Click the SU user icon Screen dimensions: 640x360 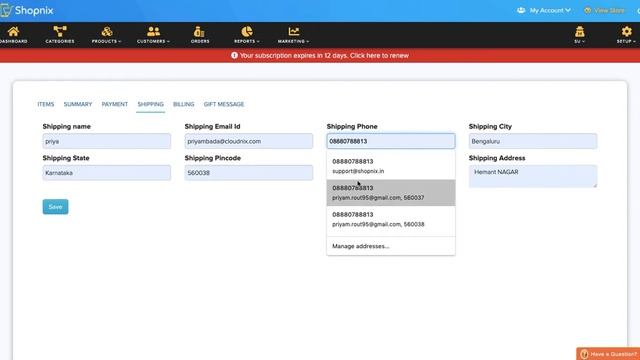(580, 31)
